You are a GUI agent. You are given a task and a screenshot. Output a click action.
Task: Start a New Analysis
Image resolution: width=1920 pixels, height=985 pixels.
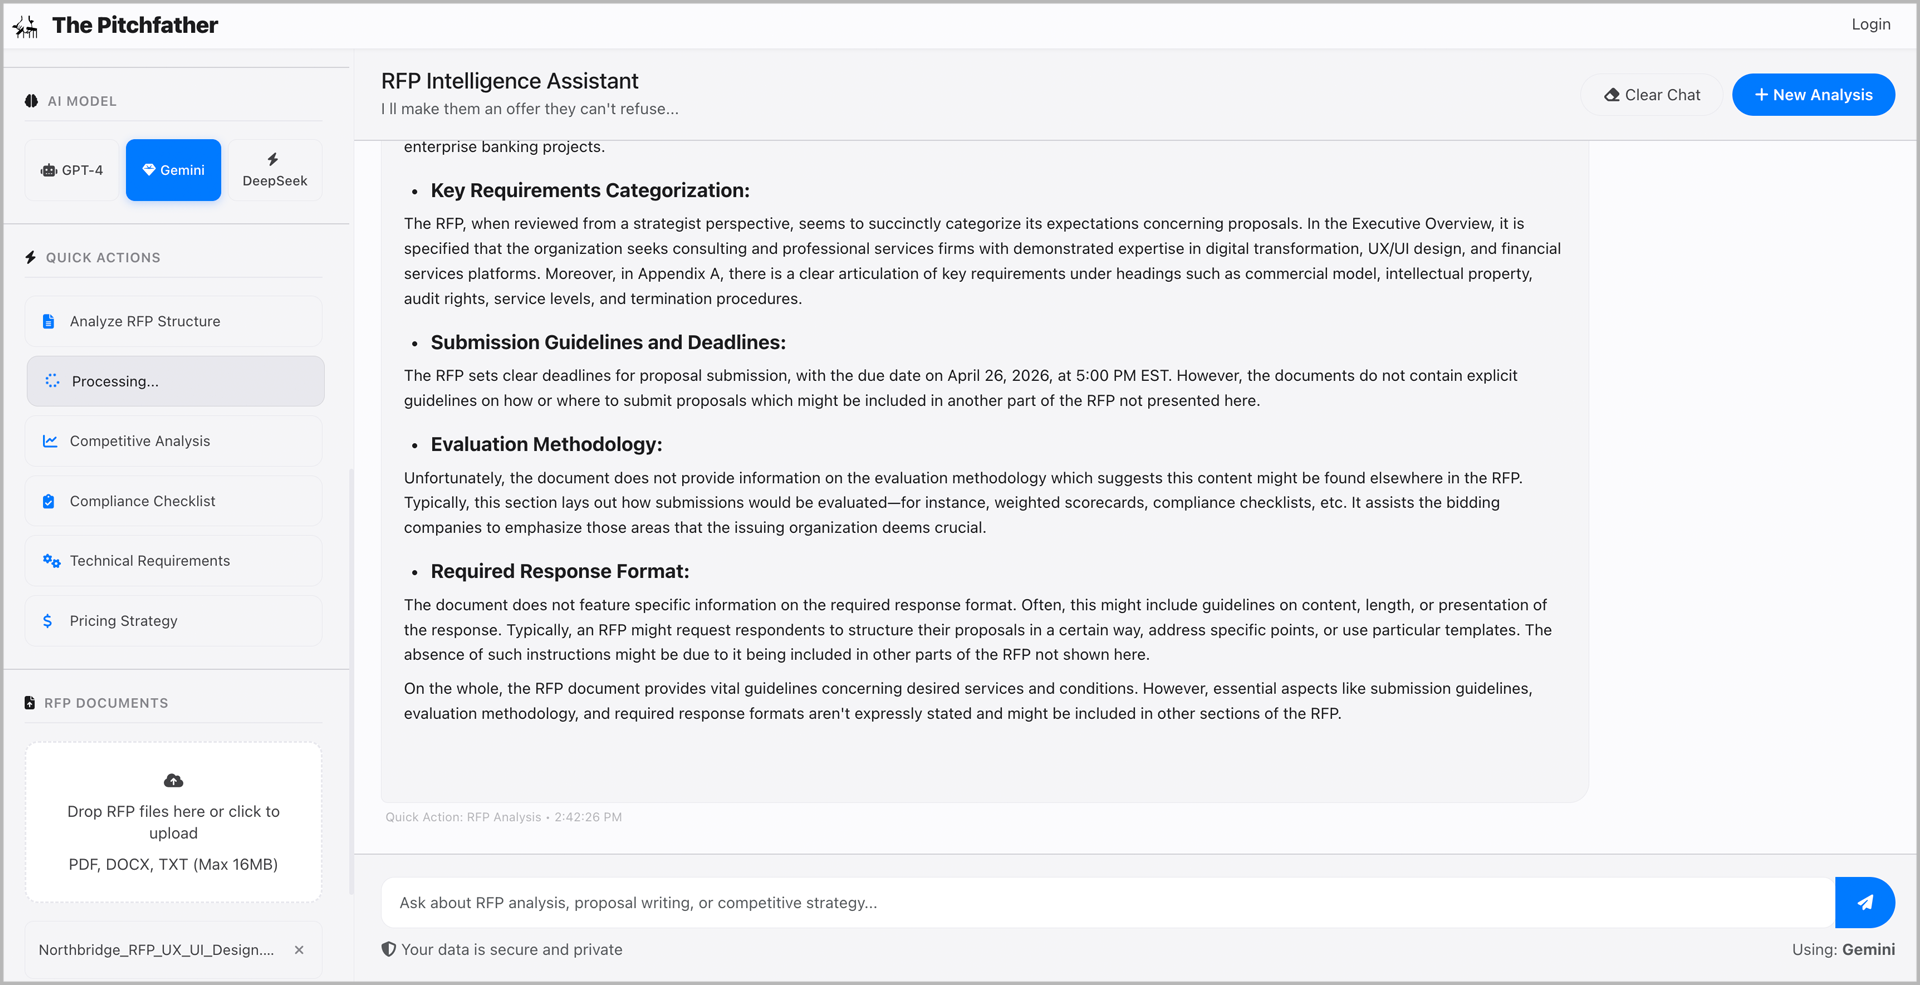click(x=1813, y=95)
